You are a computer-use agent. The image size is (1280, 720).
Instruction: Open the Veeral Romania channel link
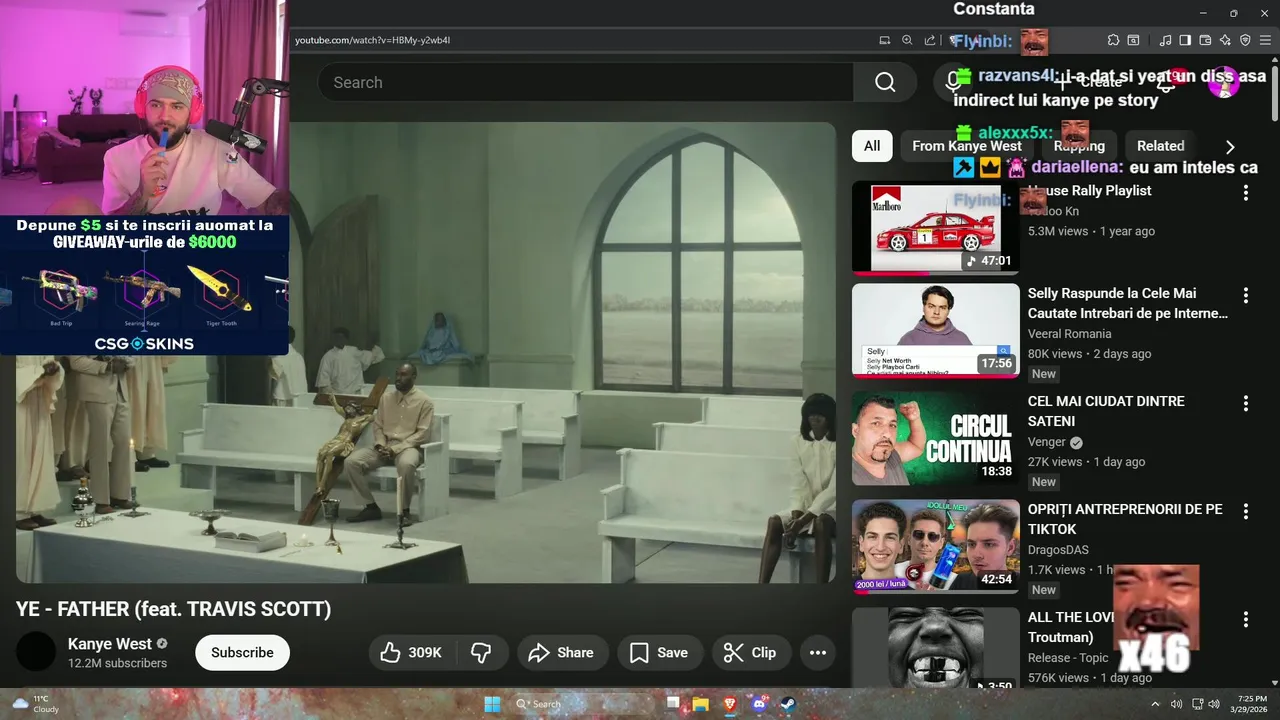pos(1069,334)
